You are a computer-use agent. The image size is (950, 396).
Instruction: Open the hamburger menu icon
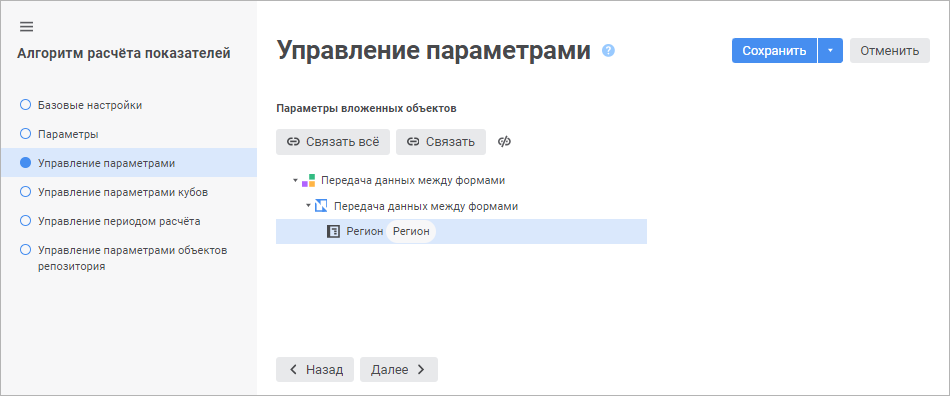[27, 27]
